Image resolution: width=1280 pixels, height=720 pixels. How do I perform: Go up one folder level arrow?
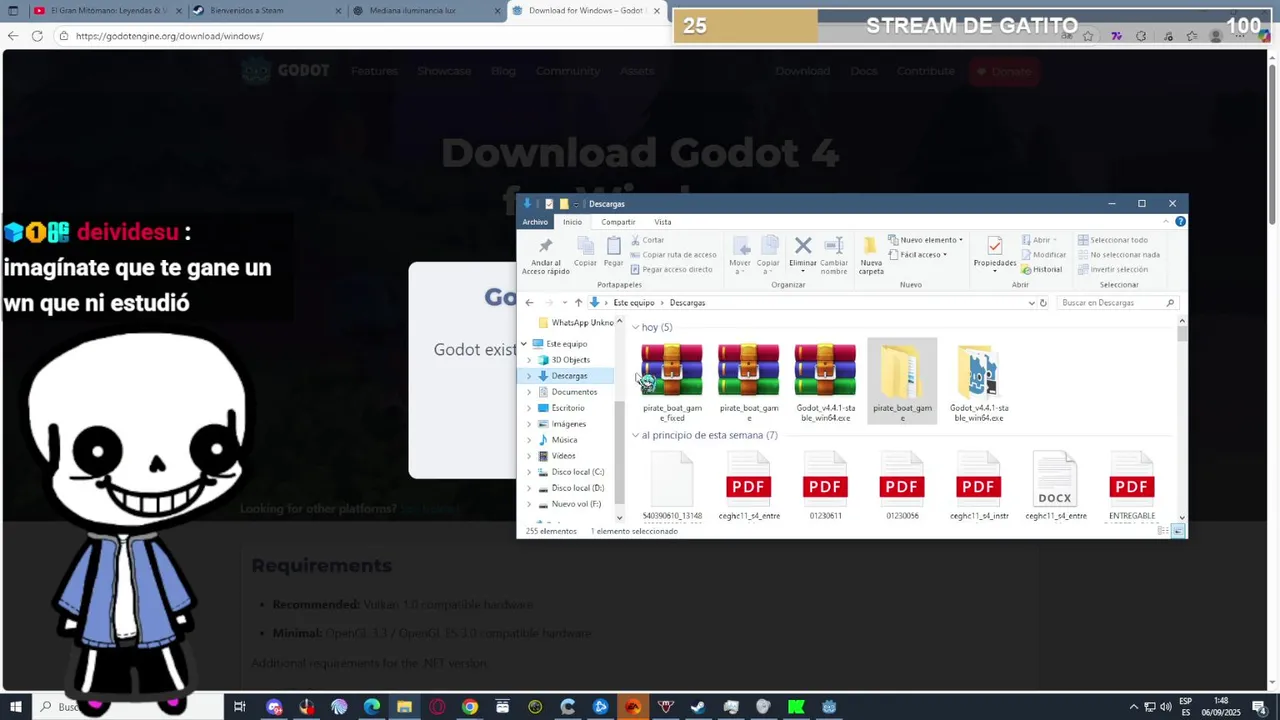tap(578, 302)
